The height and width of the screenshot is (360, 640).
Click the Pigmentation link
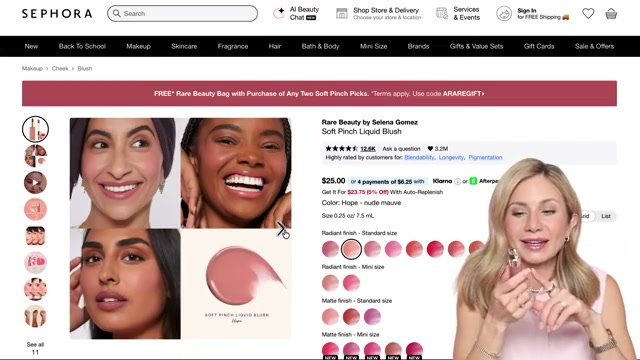(485, 158)
